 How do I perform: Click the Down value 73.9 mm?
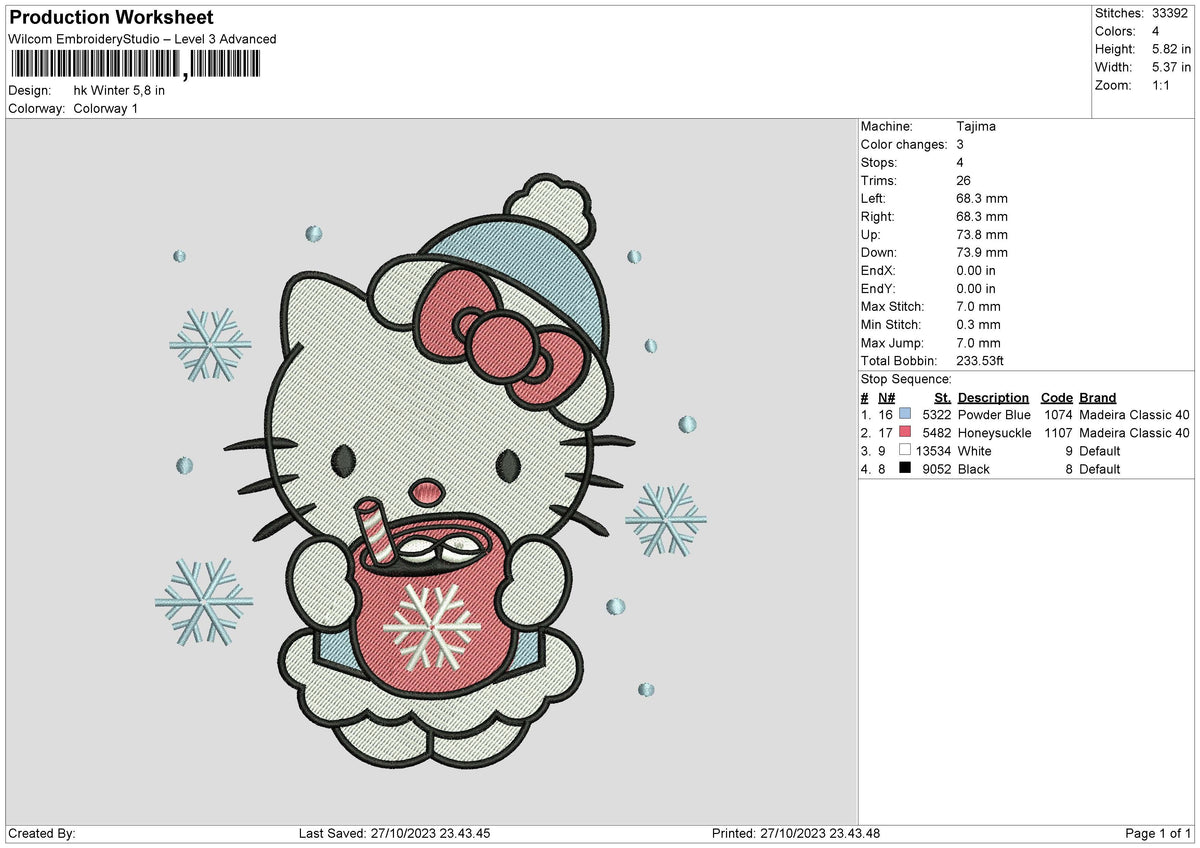pos(982,252)
